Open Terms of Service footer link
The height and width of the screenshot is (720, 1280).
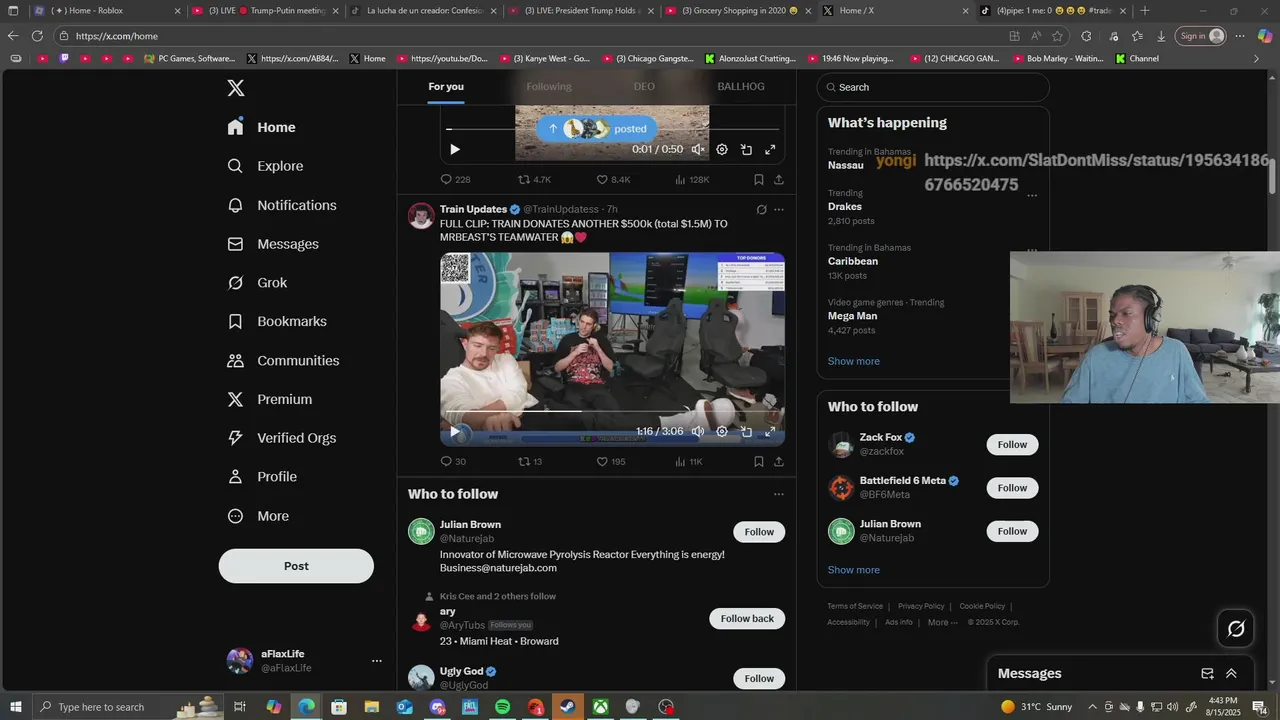[855, 606]
